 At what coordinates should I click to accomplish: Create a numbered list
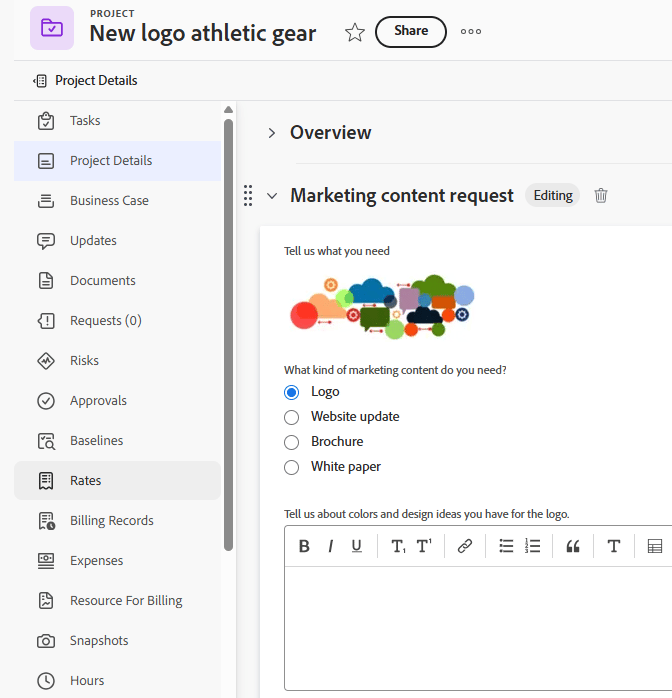pyautogui.click(x=532, y=546)
